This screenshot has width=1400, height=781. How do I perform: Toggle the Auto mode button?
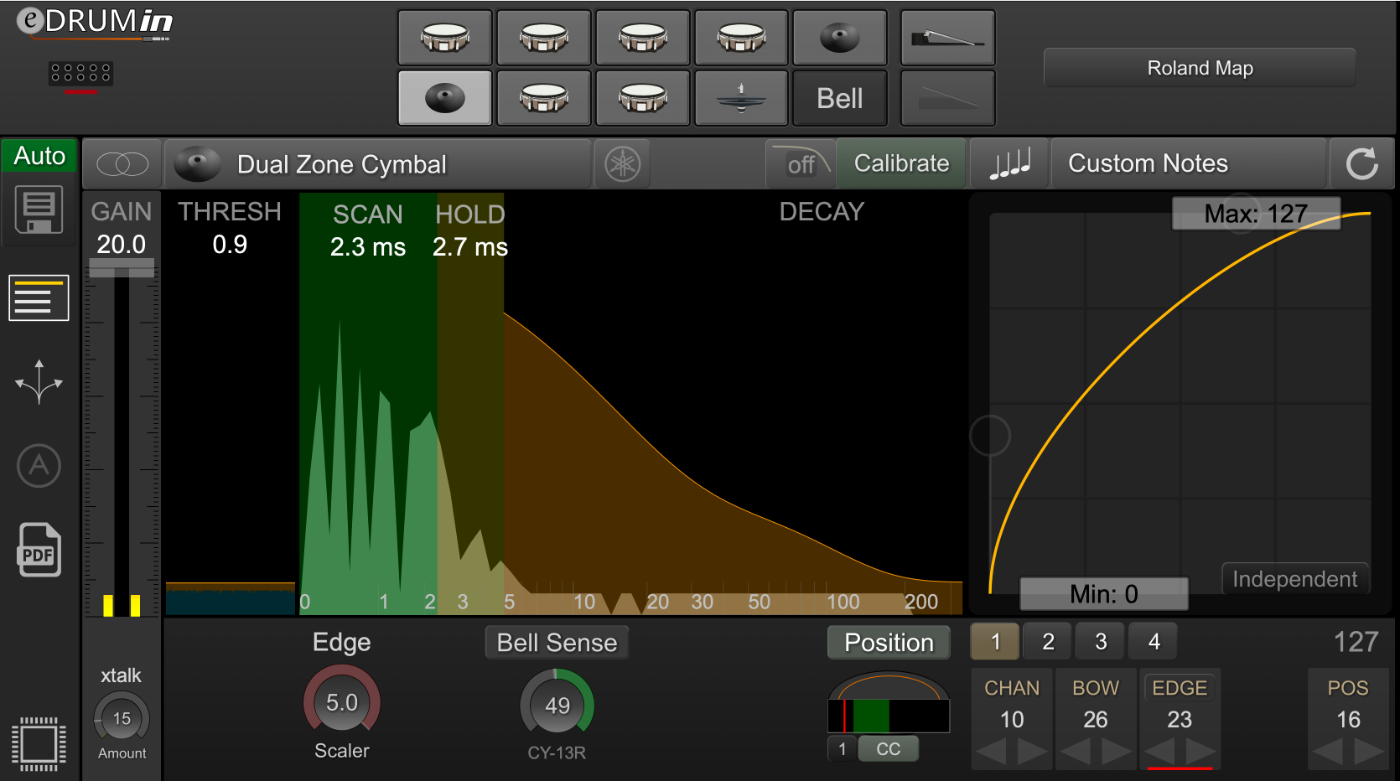[x=39, y=156]
